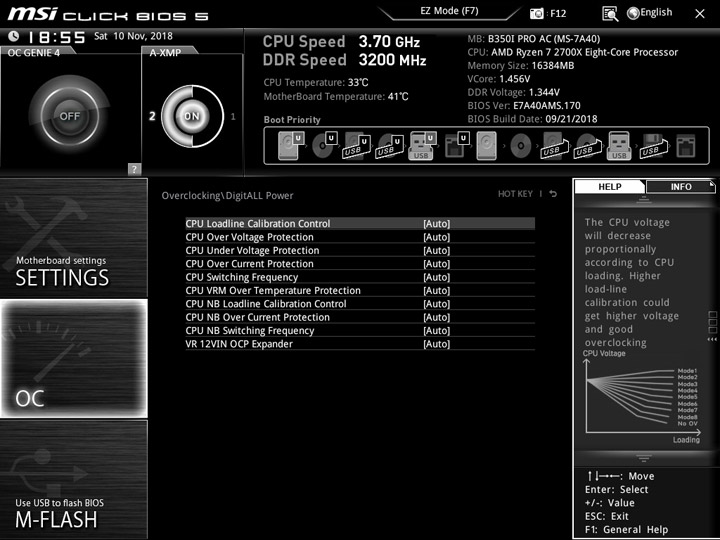Image resolution: width=720 pixels, height=540 pixels.
Task: Select the UEFI hard disk boot device icon
Action: tap(291, 146)
